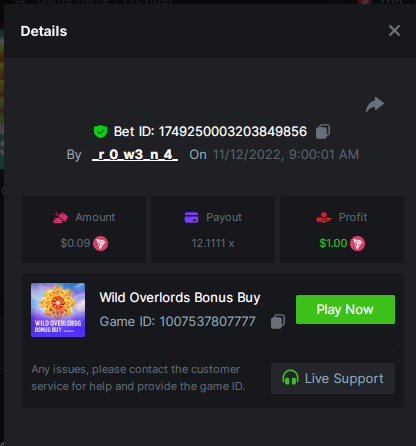Click the Play Now button
The width and height of the screenshot is (416, 446).
pos(345,309)
